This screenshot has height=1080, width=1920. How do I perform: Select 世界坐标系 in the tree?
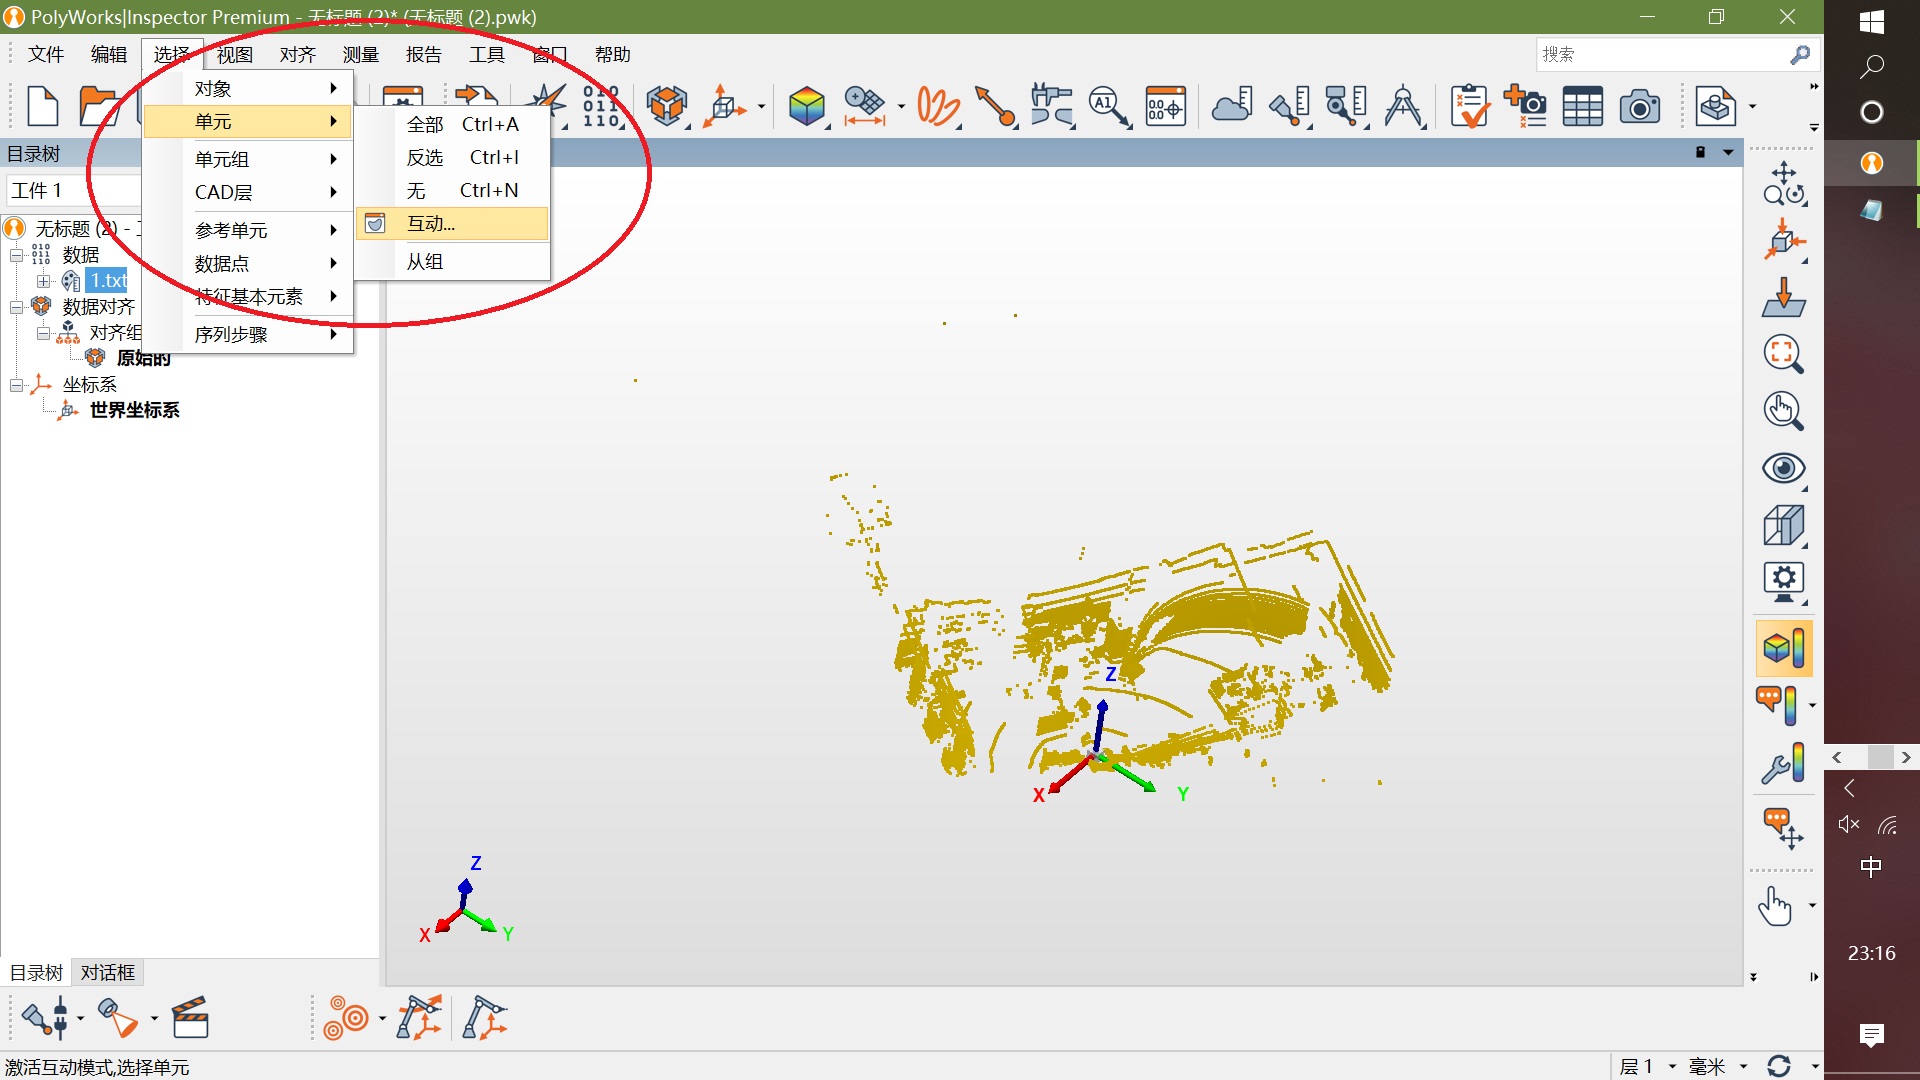[x=135, y=410]
